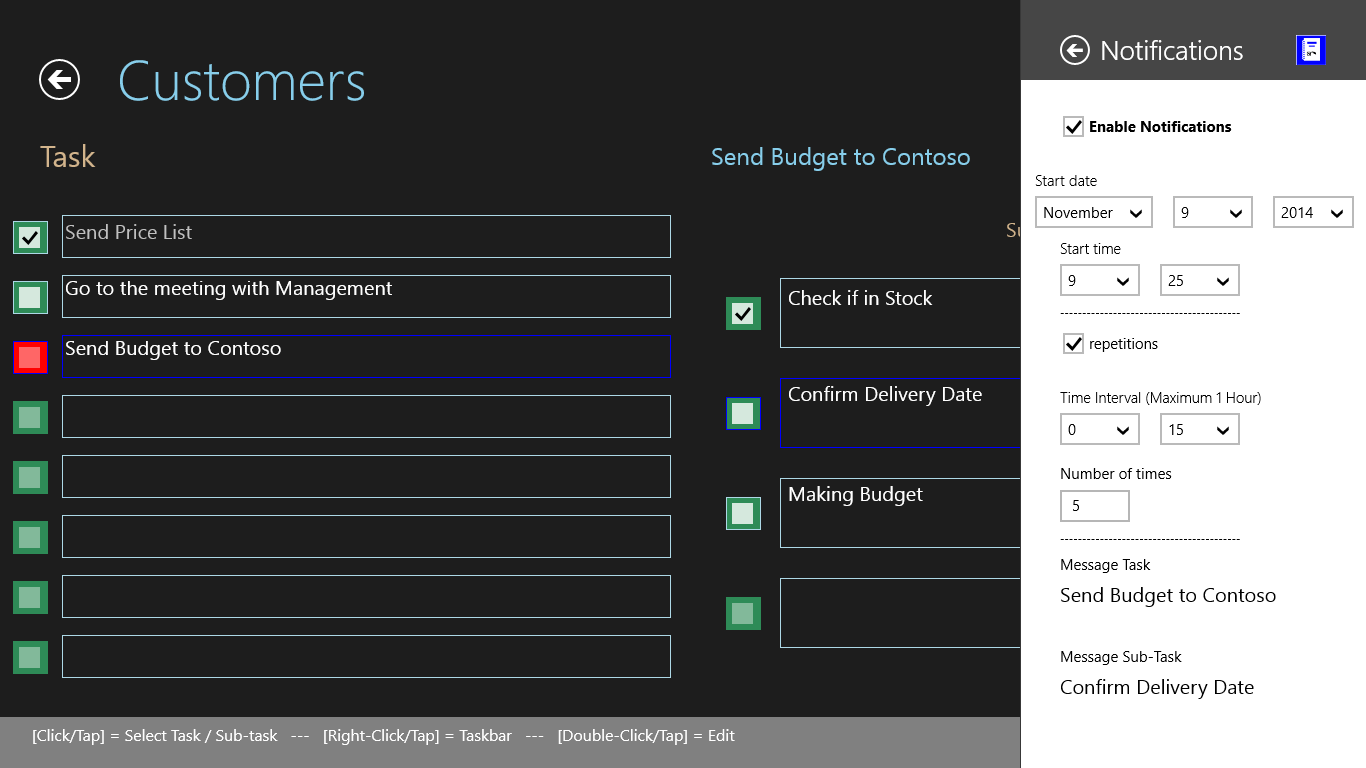The height and width of the screenshot is (768, 1366).
Task: Toggle the Enable Notifications checkbox
Action: pos(1073,127)
